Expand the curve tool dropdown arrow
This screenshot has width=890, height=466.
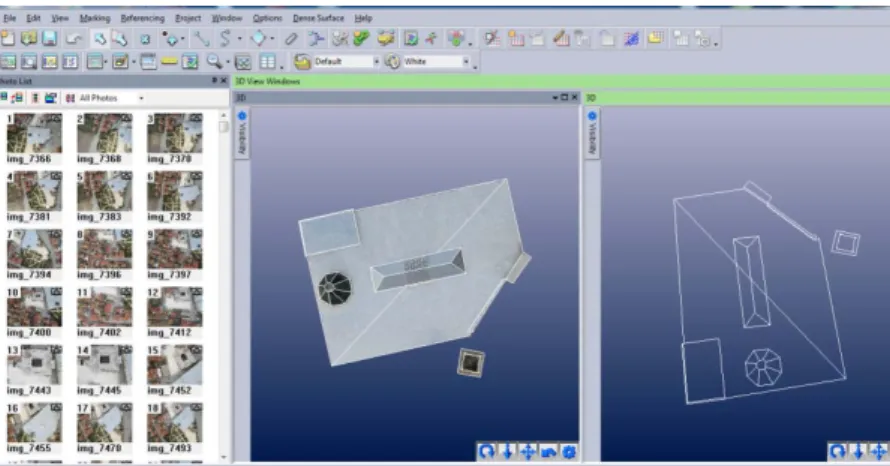coord(240,39)
